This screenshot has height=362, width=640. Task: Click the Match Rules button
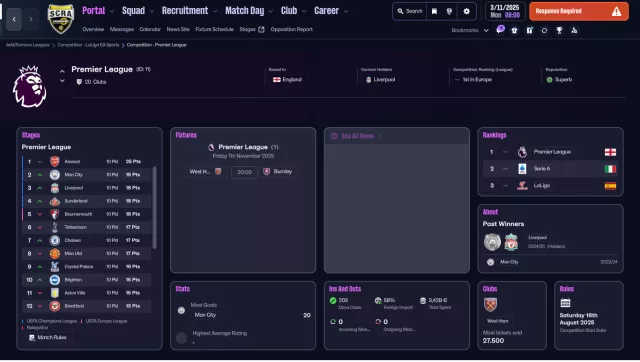(48, 338)
